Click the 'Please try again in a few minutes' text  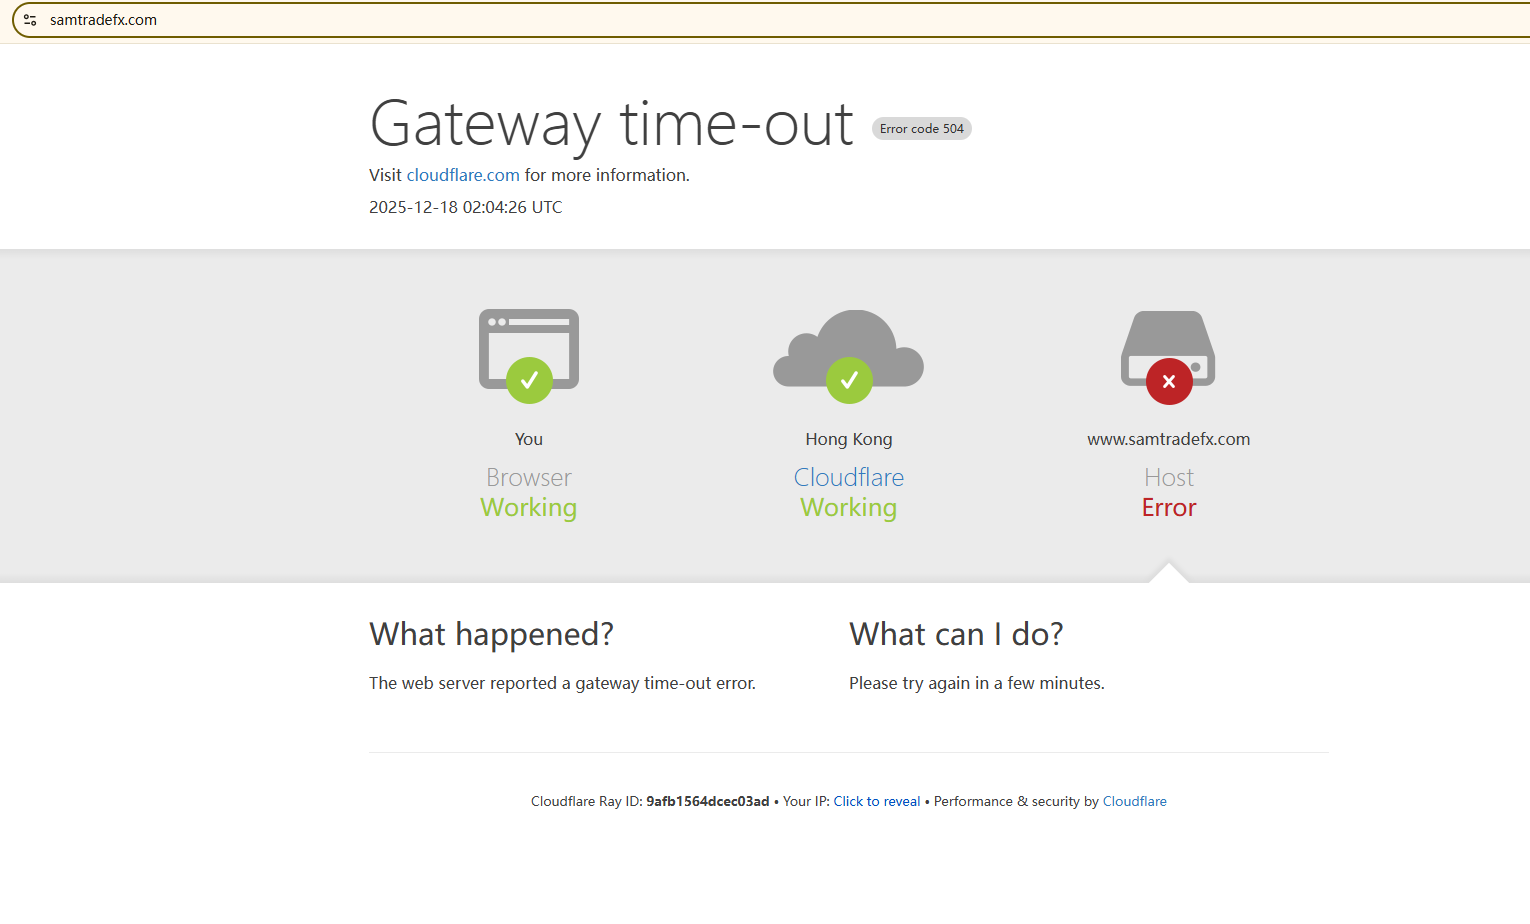(x=977, y=683)
